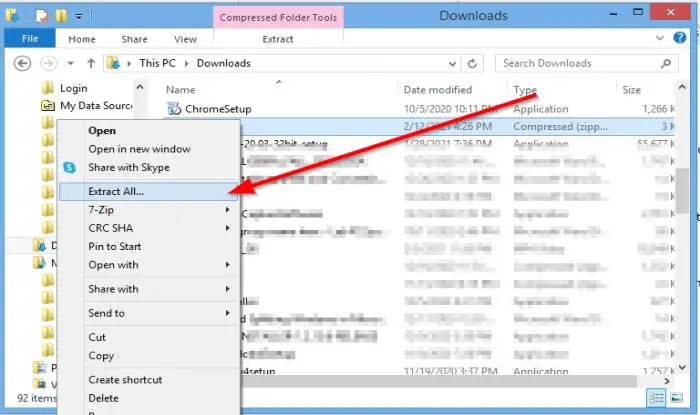Image resolution: width=700 pixels, height=415 pixels.
Task: Switch to Details view icon
Action: (656, 398)
